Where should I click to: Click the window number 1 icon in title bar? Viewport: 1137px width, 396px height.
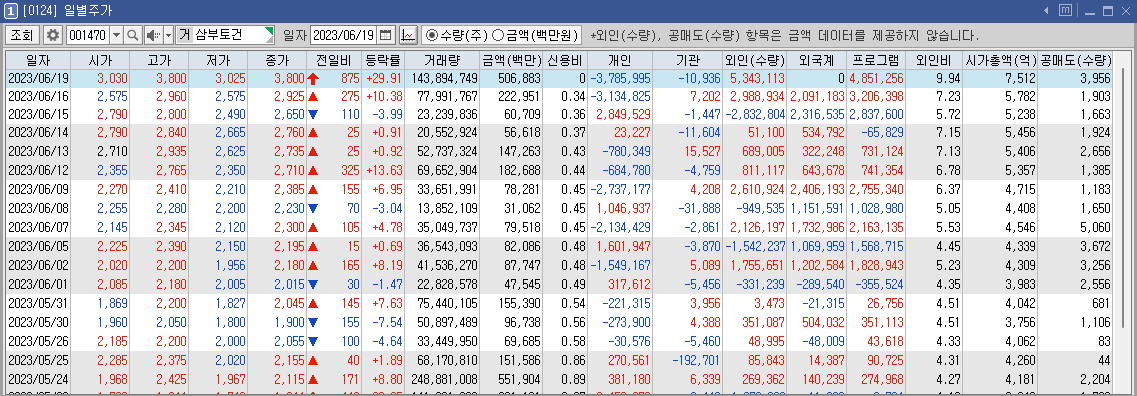[12, 11]
